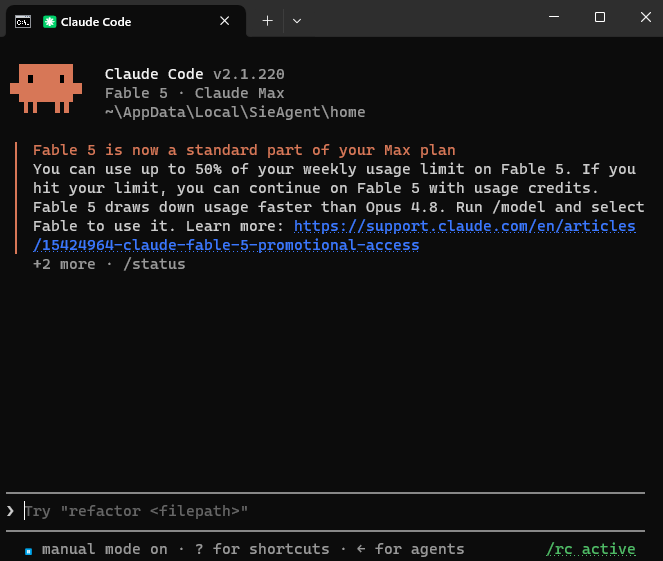Click the prompt chevron symbol
This screenshot has width=663, height=561.
point(11,511)
